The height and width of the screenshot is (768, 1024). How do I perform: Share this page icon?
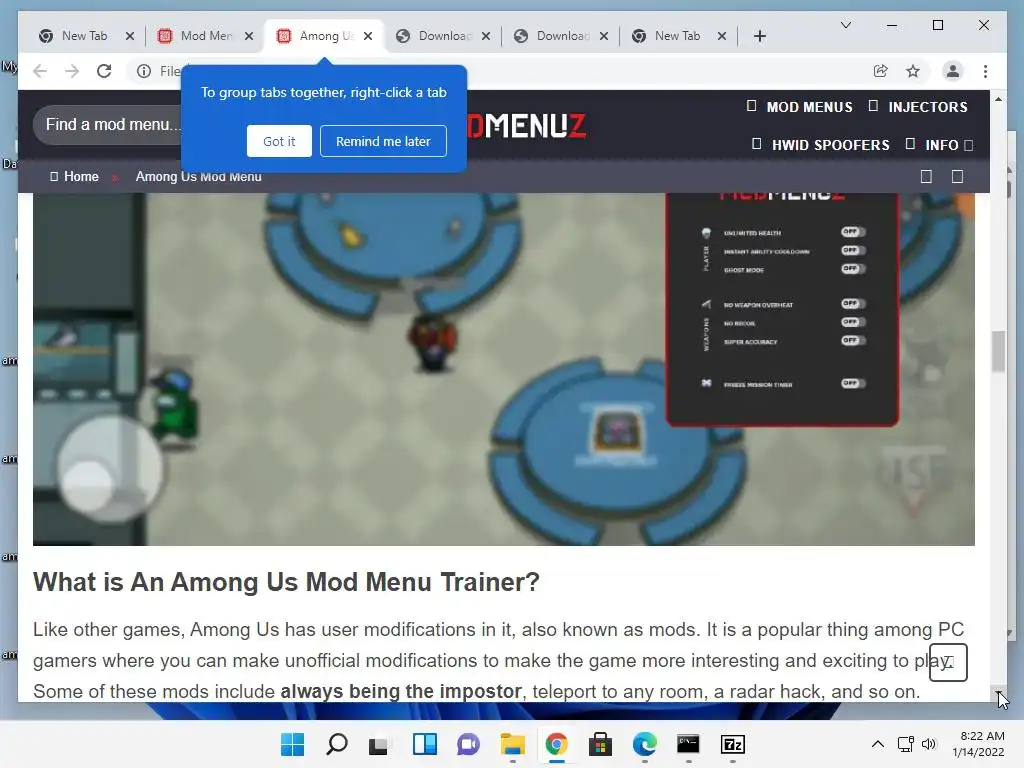tap(880, 71)
